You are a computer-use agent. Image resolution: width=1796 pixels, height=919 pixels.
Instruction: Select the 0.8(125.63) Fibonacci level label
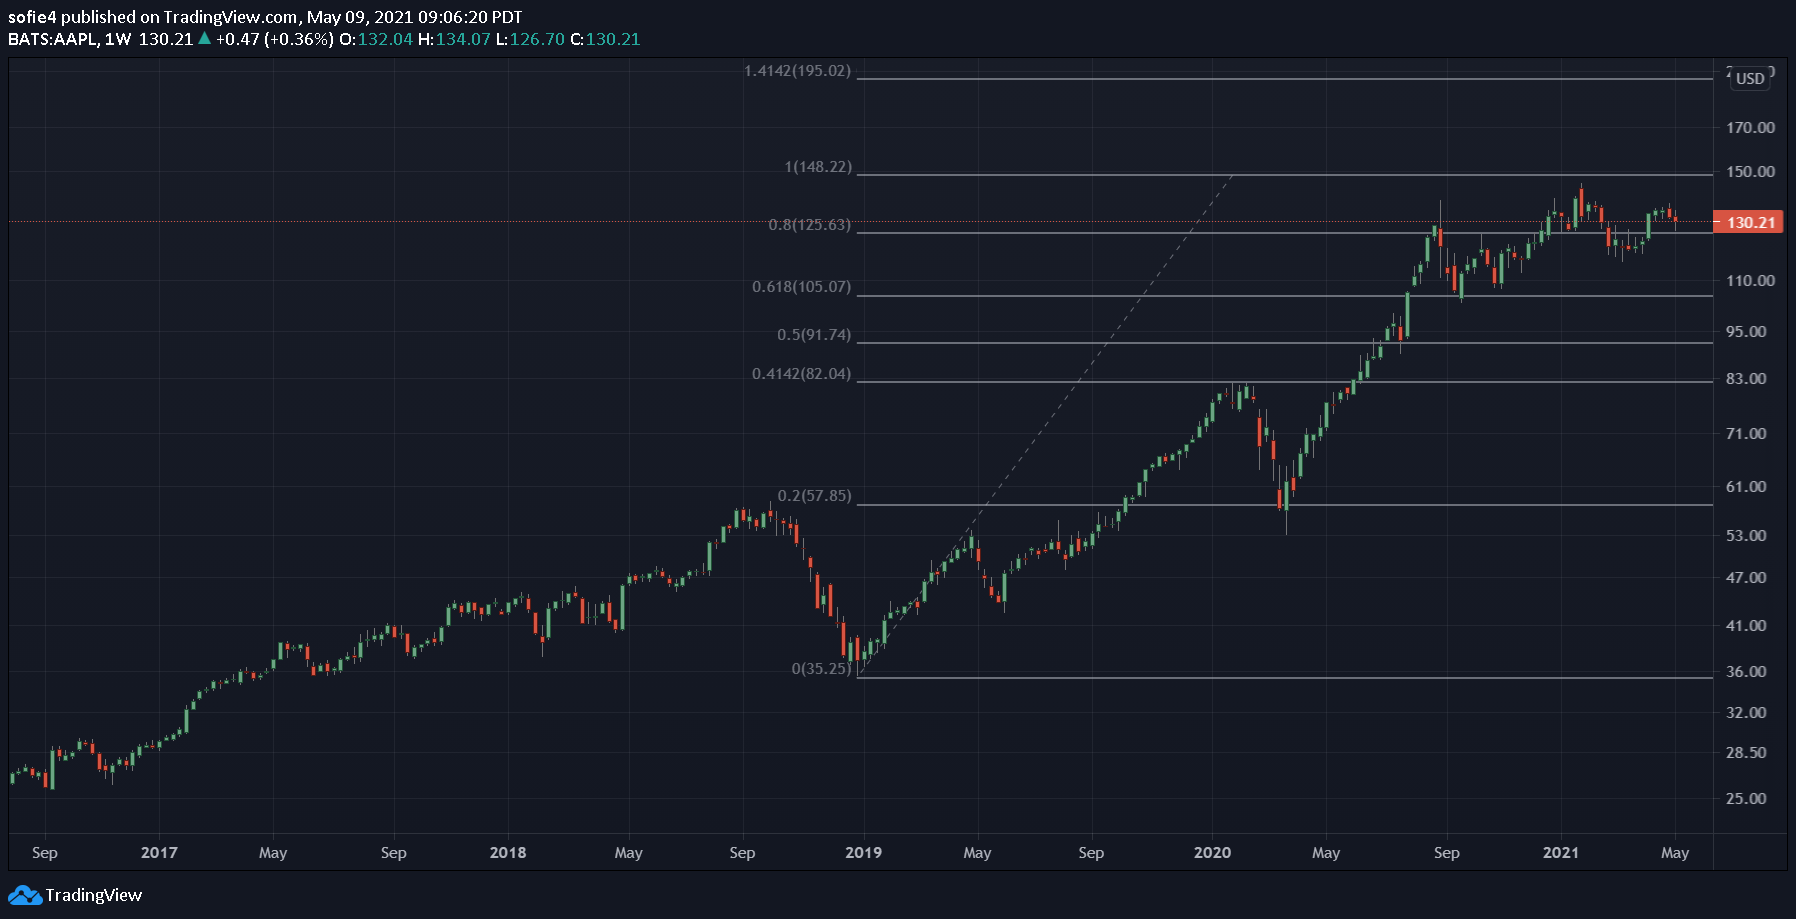coord(809,225)
